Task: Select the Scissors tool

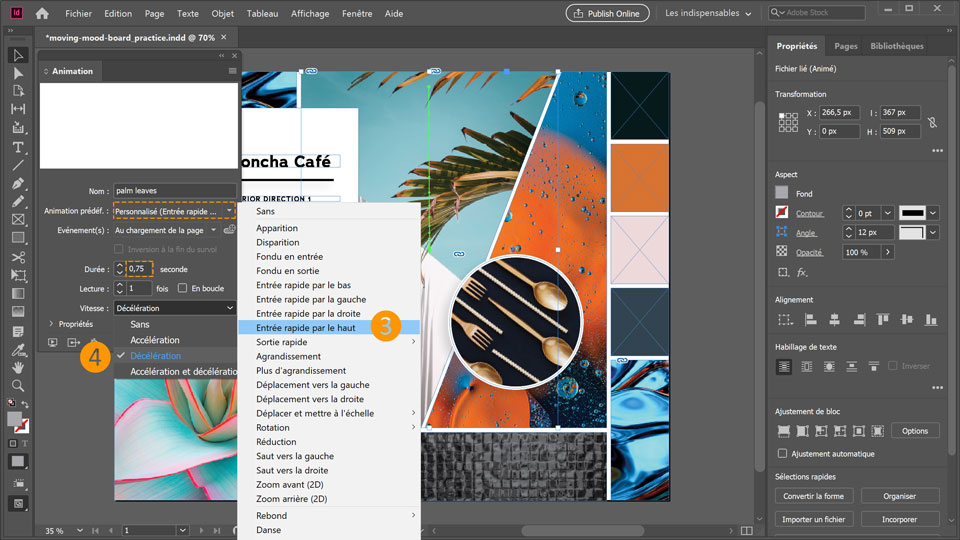Action: [x=18, y=257]
